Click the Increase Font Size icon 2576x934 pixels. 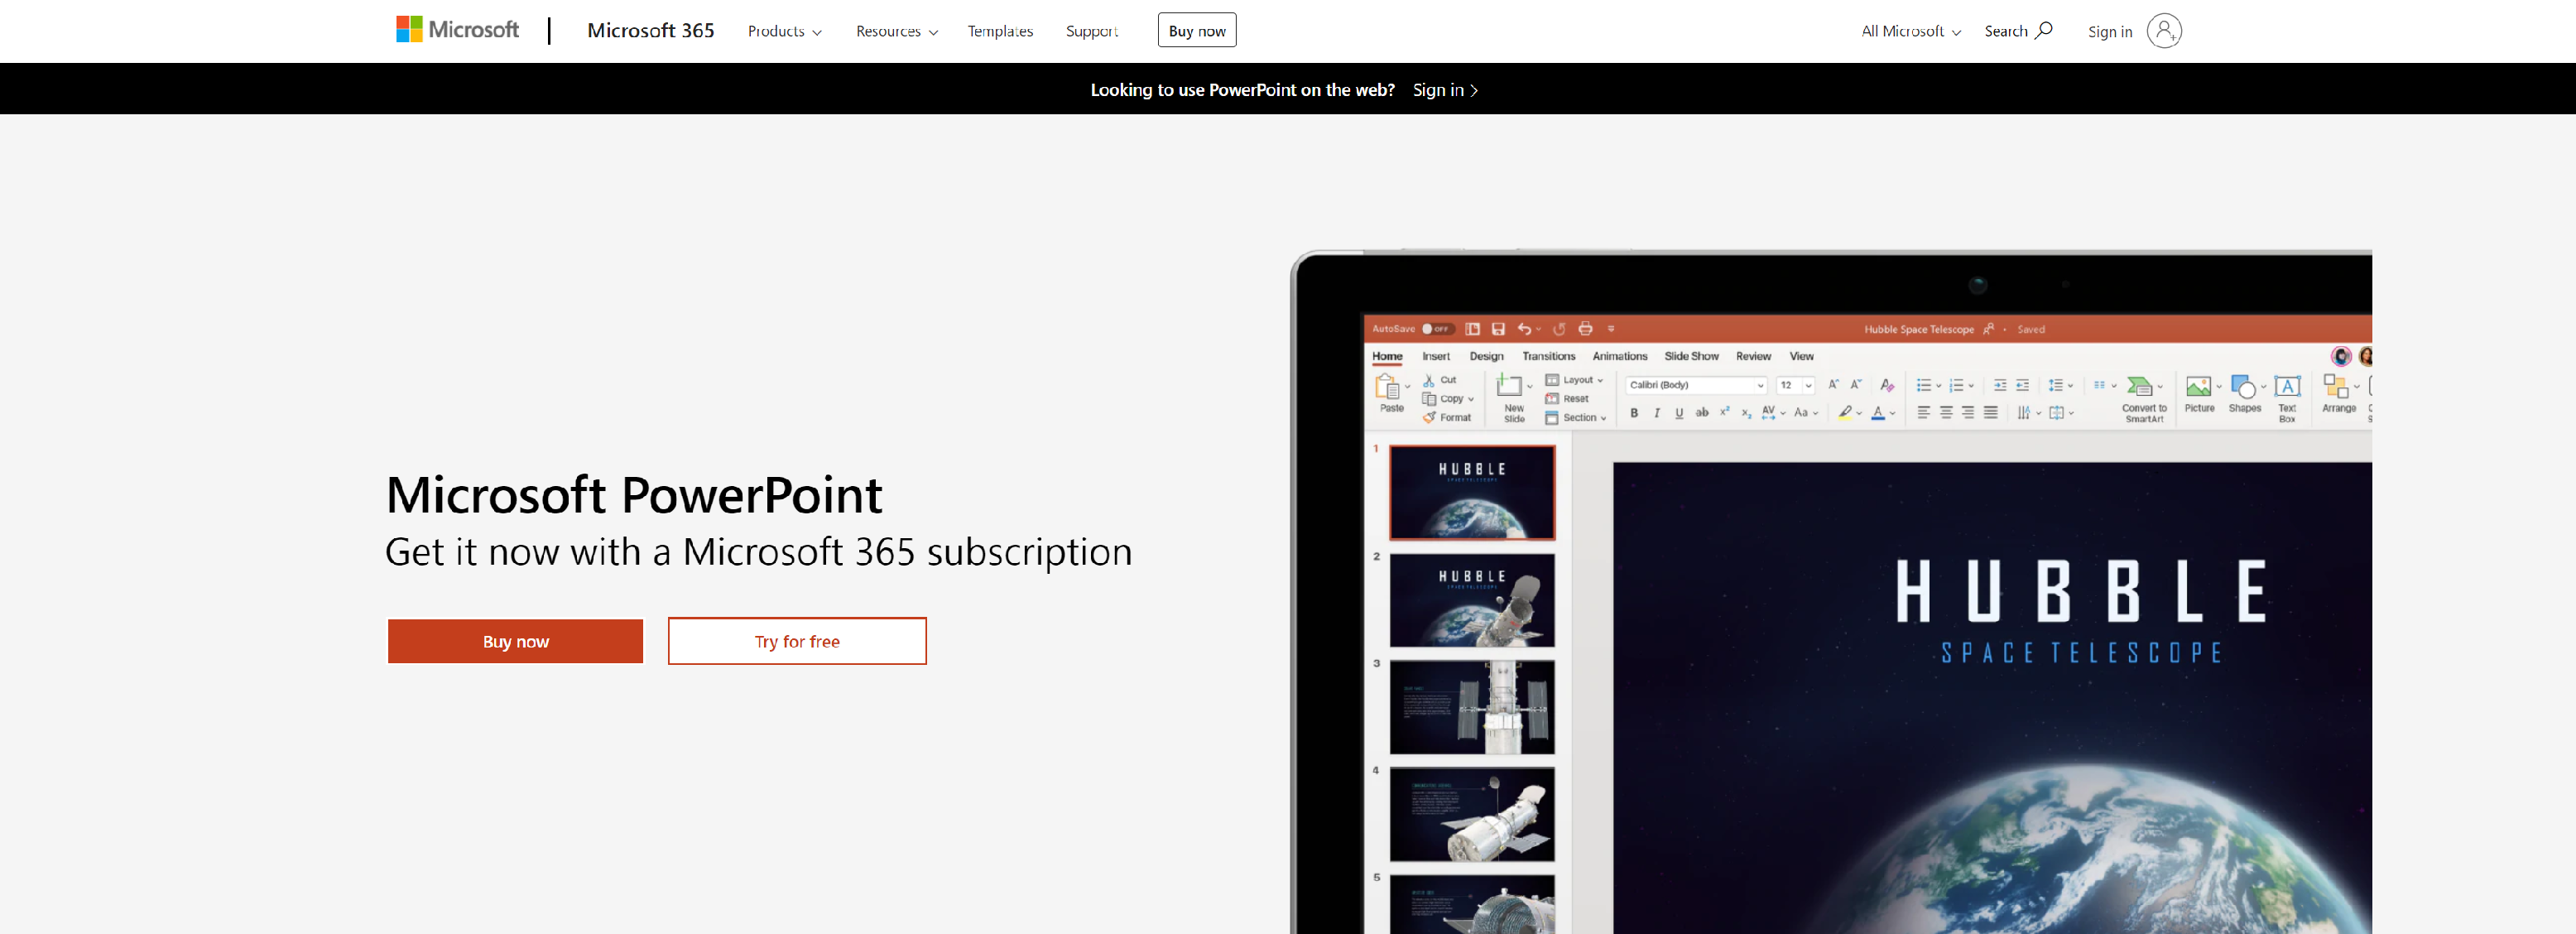point(1833,385)
